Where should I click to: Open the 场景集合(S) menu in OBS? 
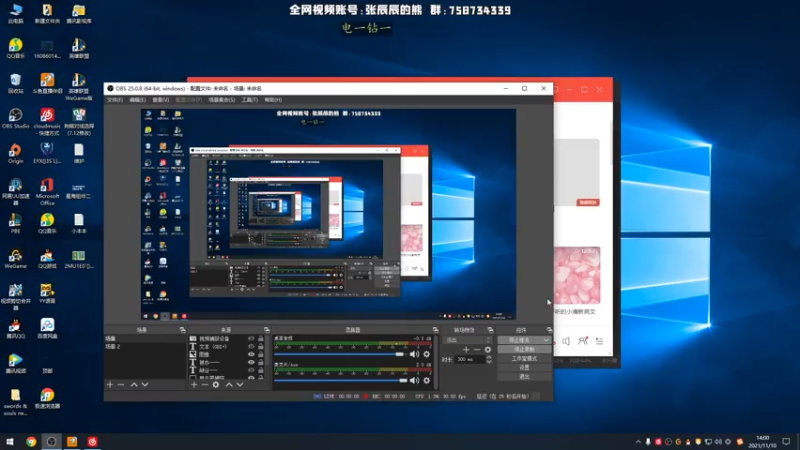click(x=222, y=100)
